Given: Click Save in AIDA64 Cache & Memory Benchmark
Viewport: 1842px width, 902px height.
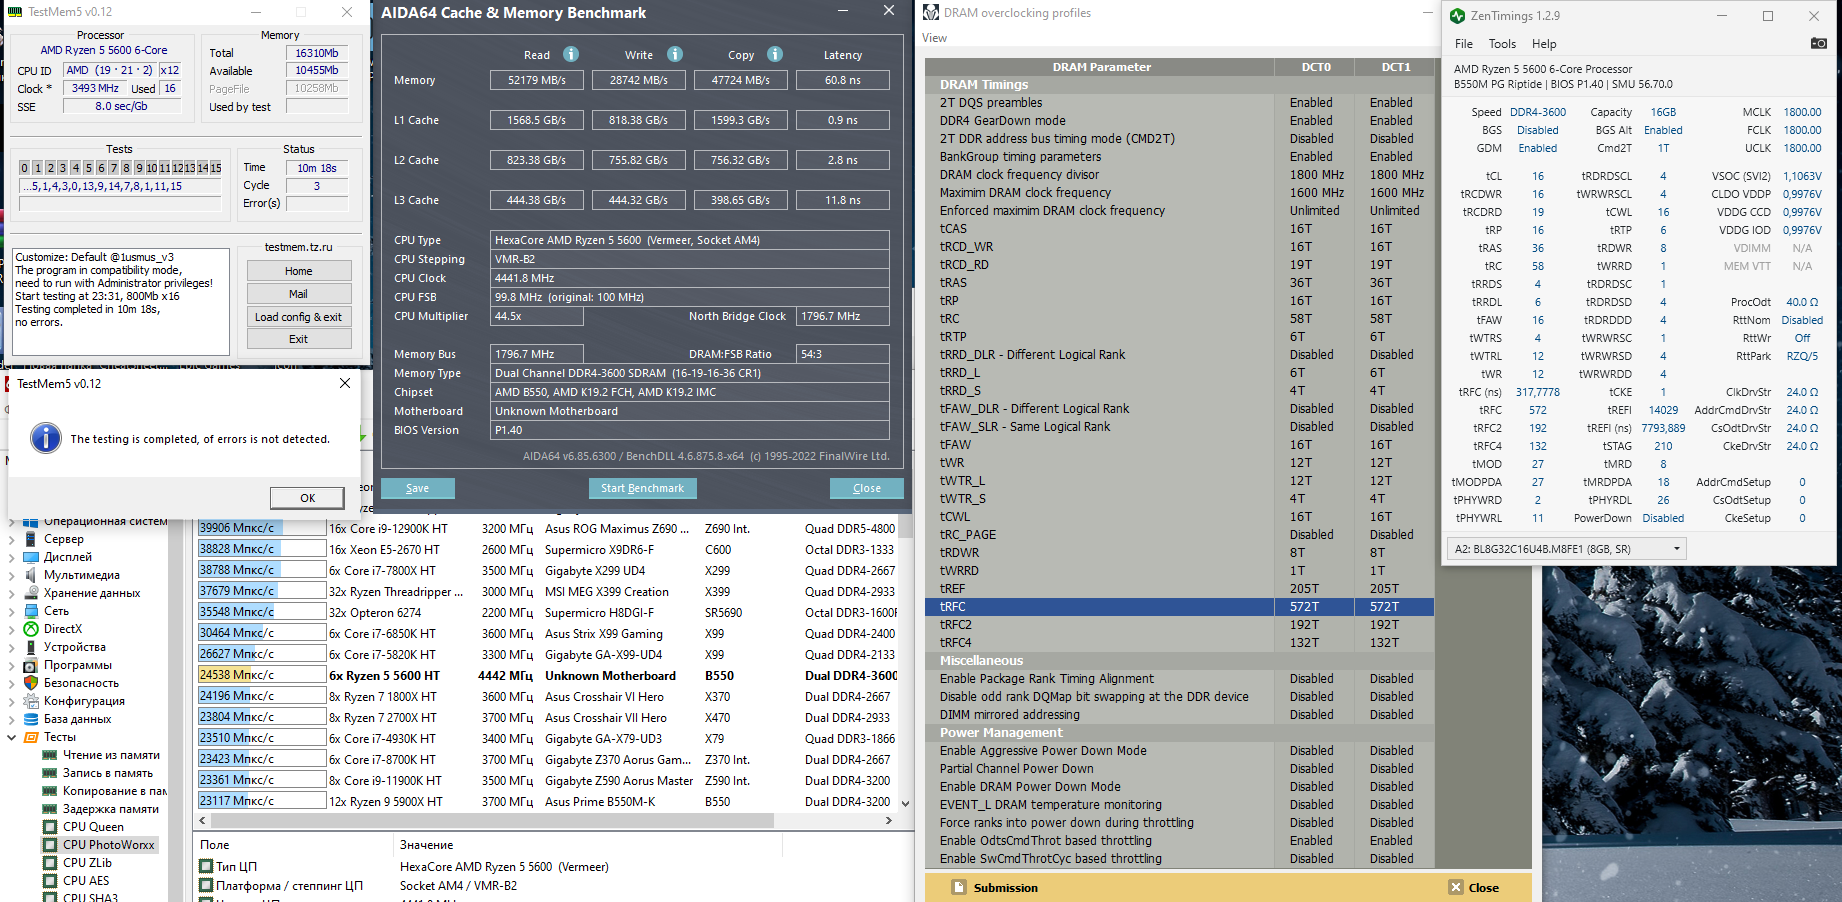Looking at the screenshot, I should (x=417, y=488).
